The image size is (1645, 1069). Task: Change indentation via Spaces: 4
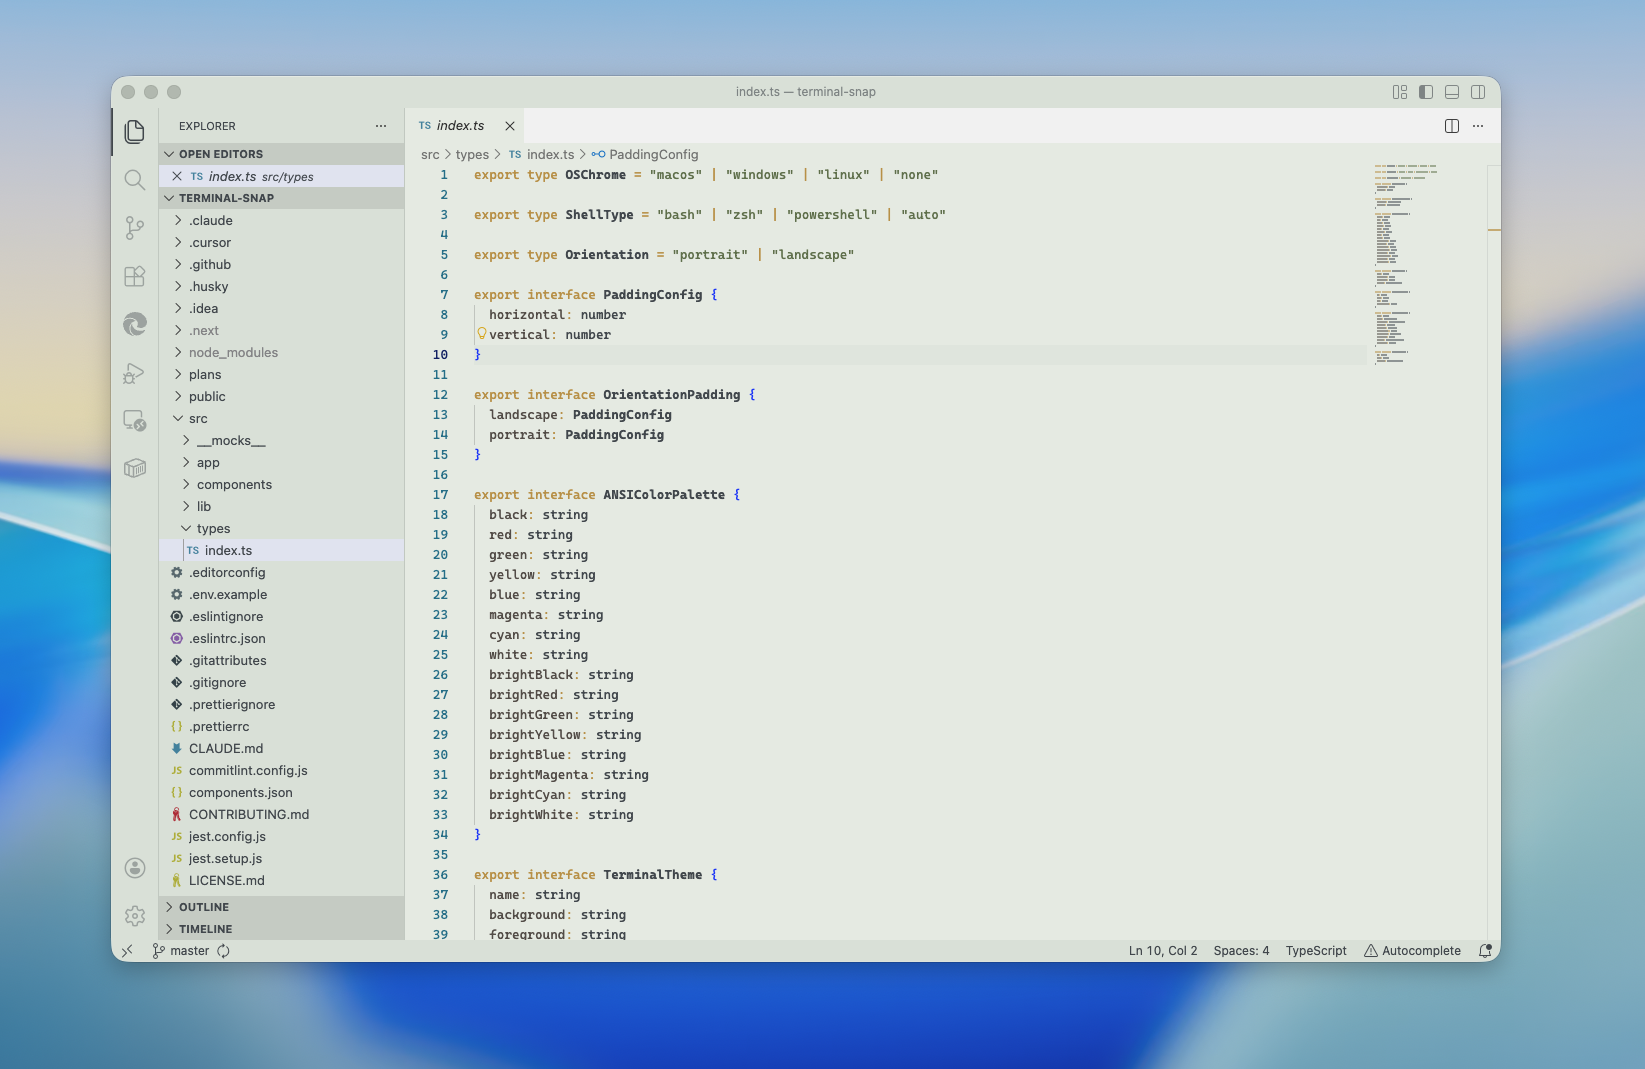(1241, 951)
